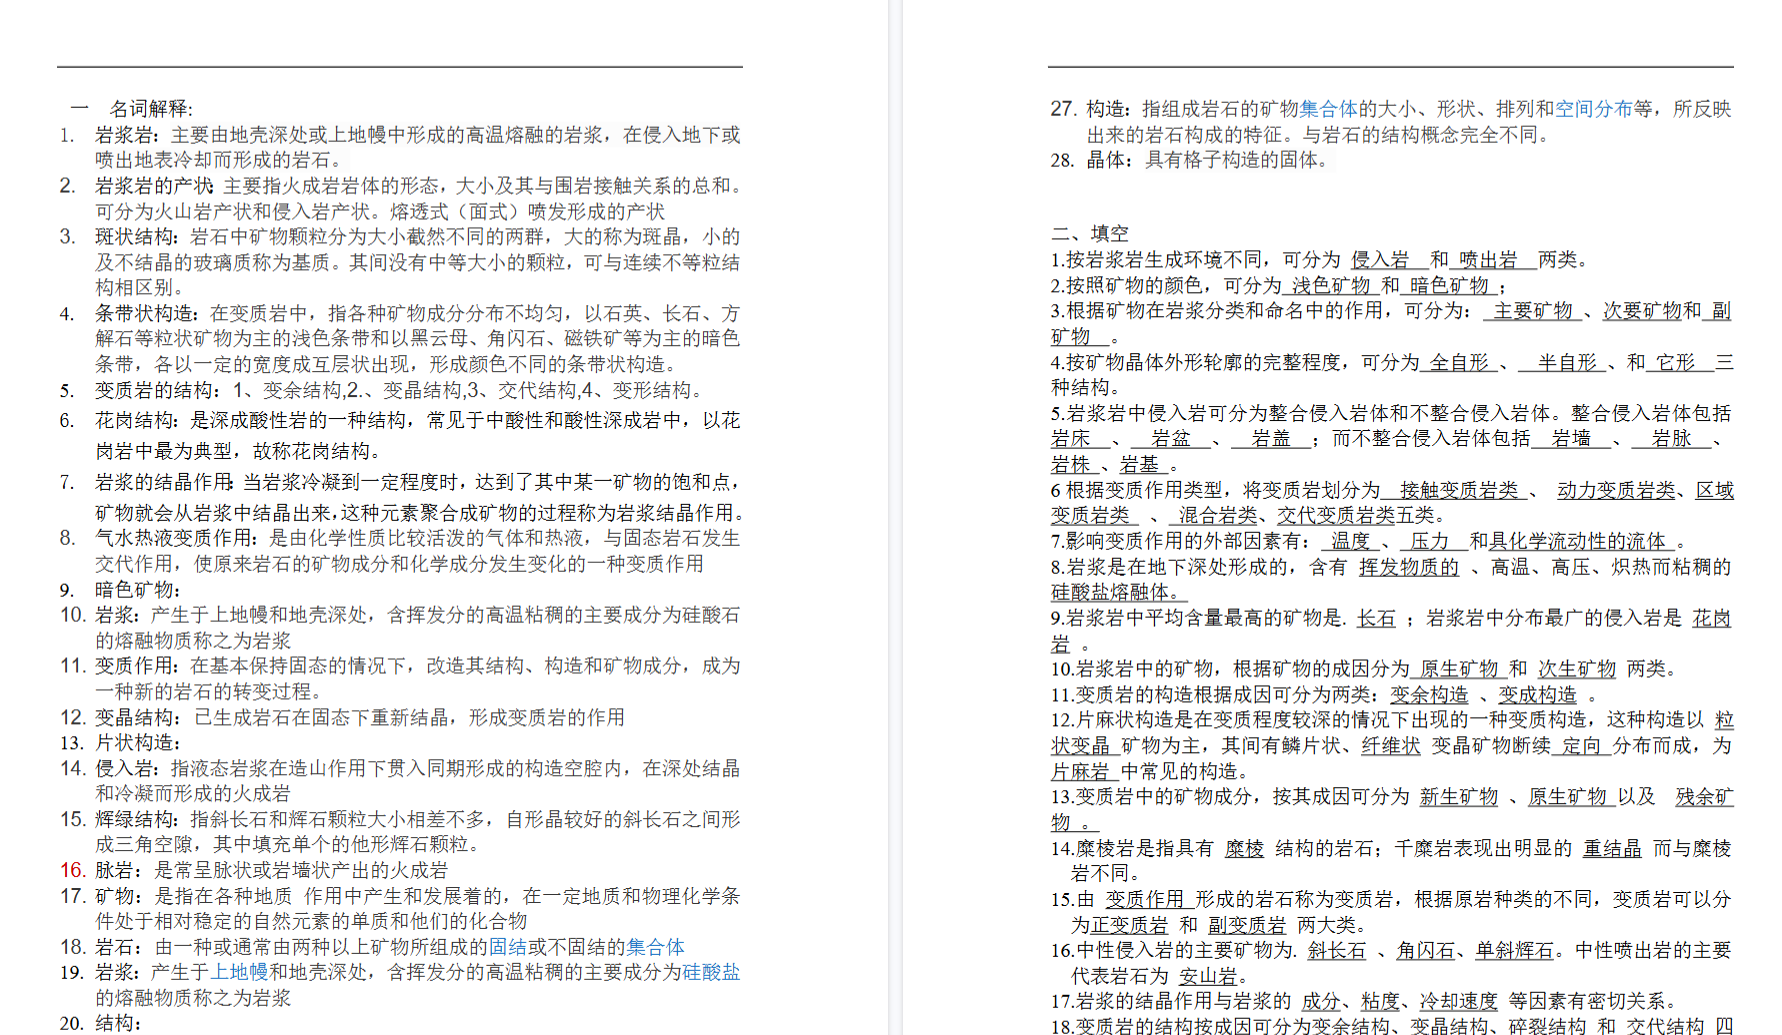Open the blue '集合体' link in item 18

pos(655,946)
